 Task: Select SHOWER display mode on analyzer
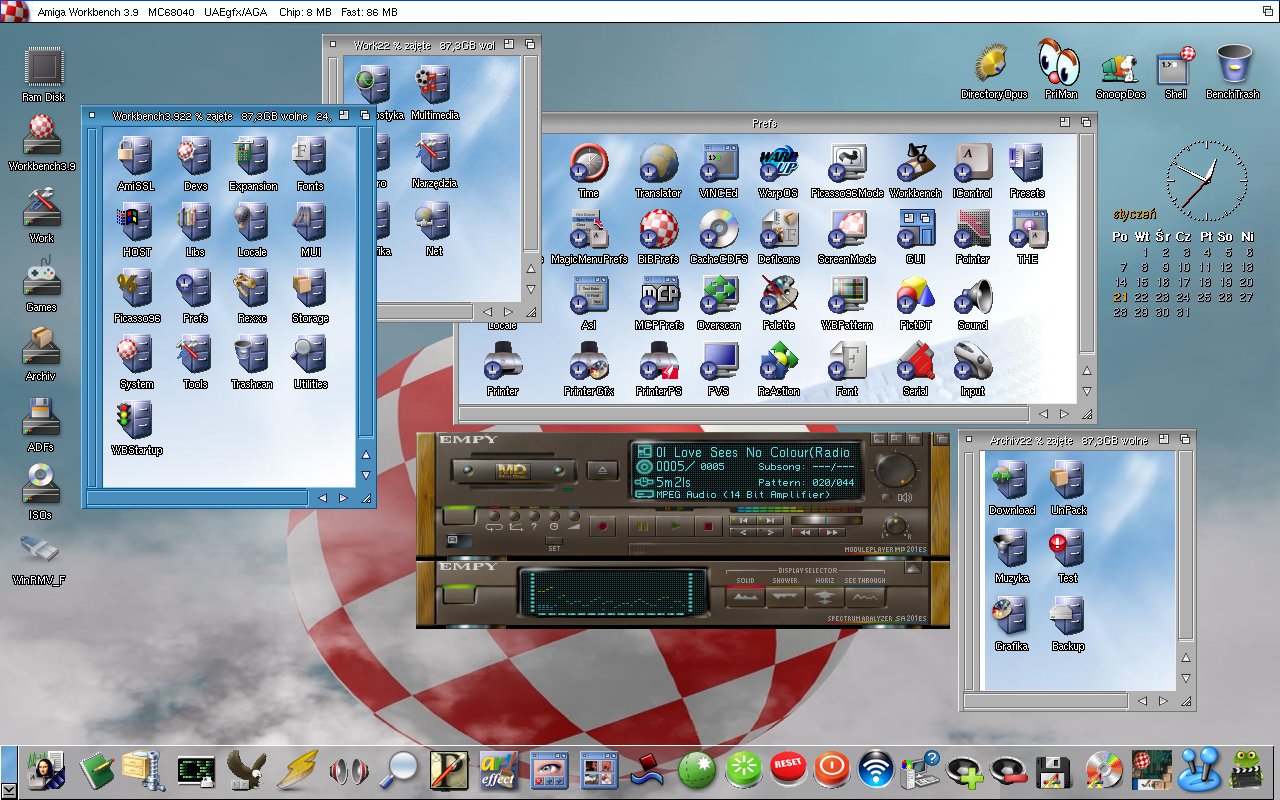coord(785,597)
